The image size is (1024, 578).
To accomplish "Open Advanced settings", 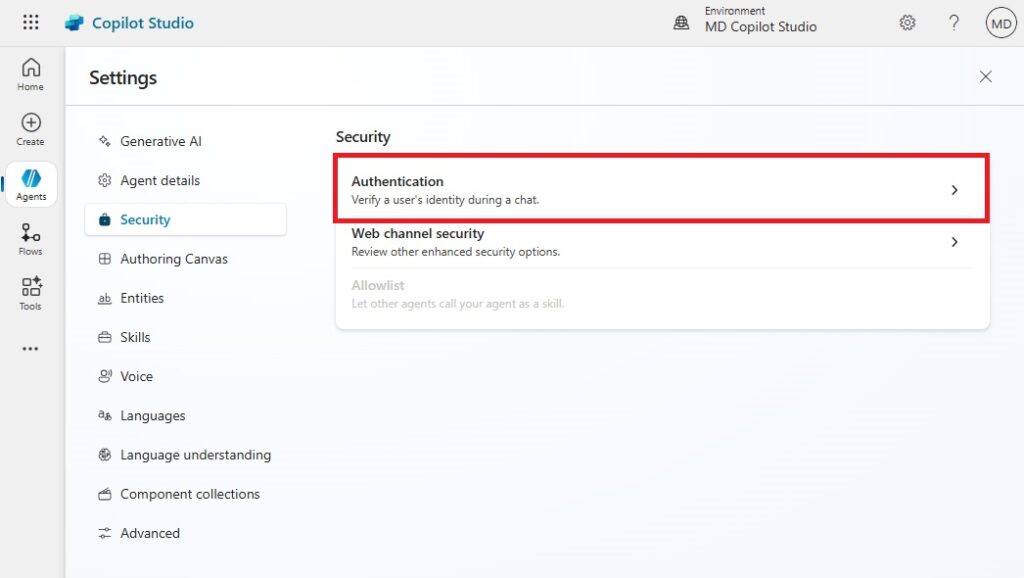I will (185, 533).
